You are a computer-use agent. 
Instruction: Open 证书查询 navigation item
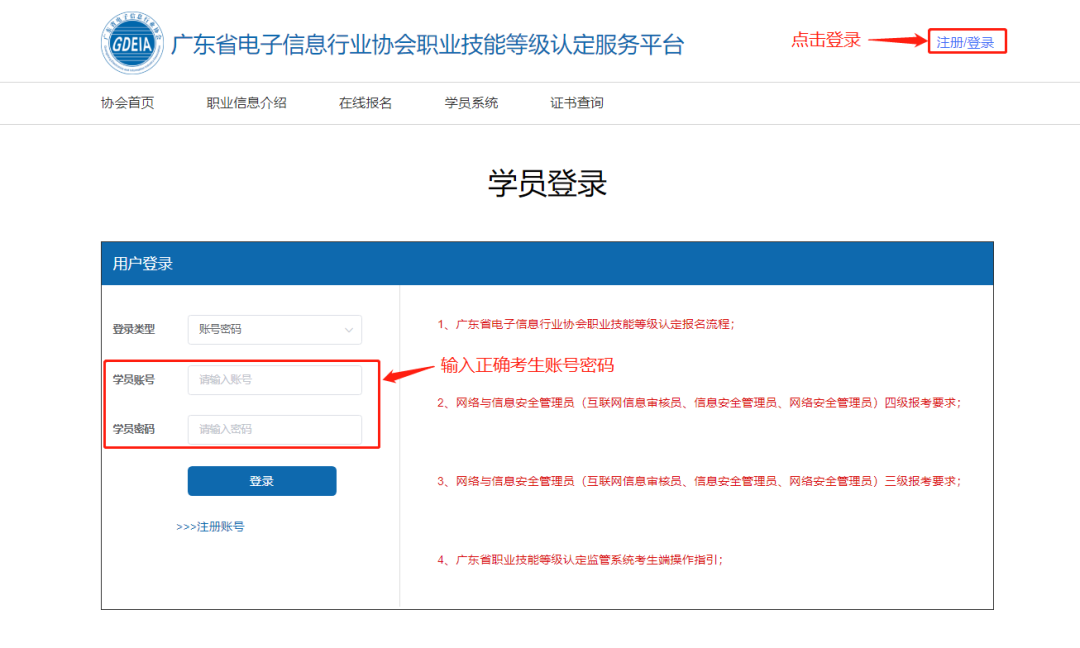pyautogui.click(x=577, y=103)
